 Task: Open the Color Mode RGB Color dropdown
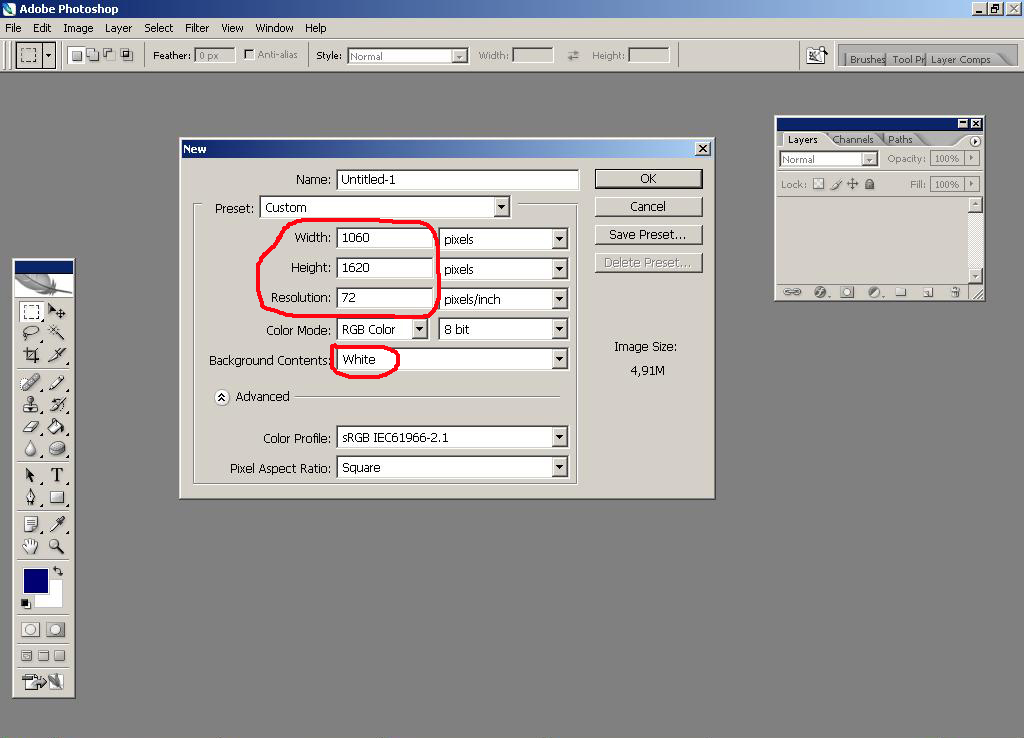click(x=382, y=330)
